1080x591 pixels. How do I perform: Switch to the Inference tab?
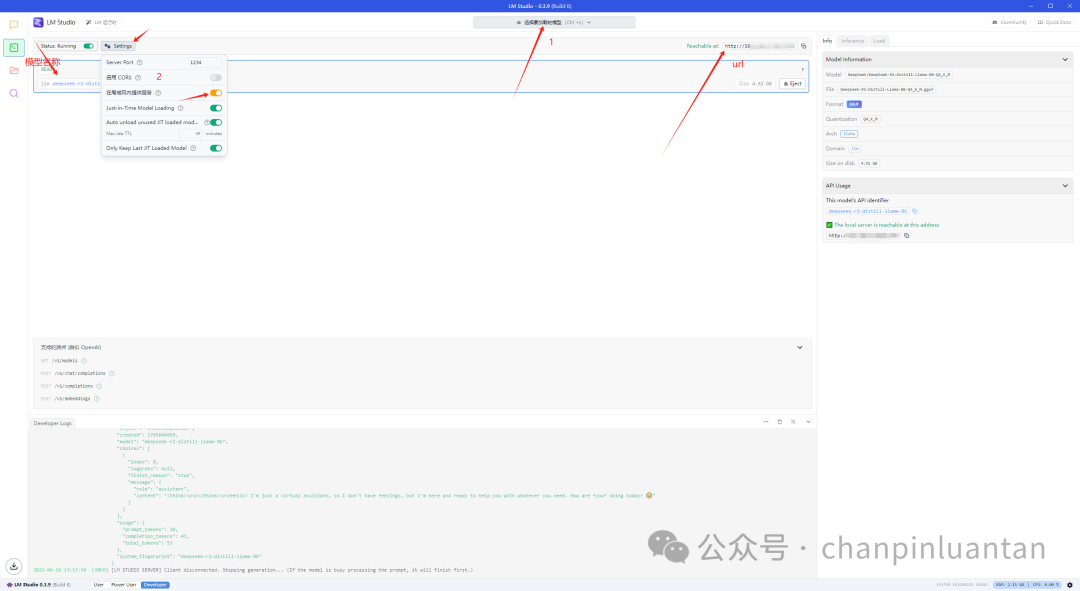(852, 41)
